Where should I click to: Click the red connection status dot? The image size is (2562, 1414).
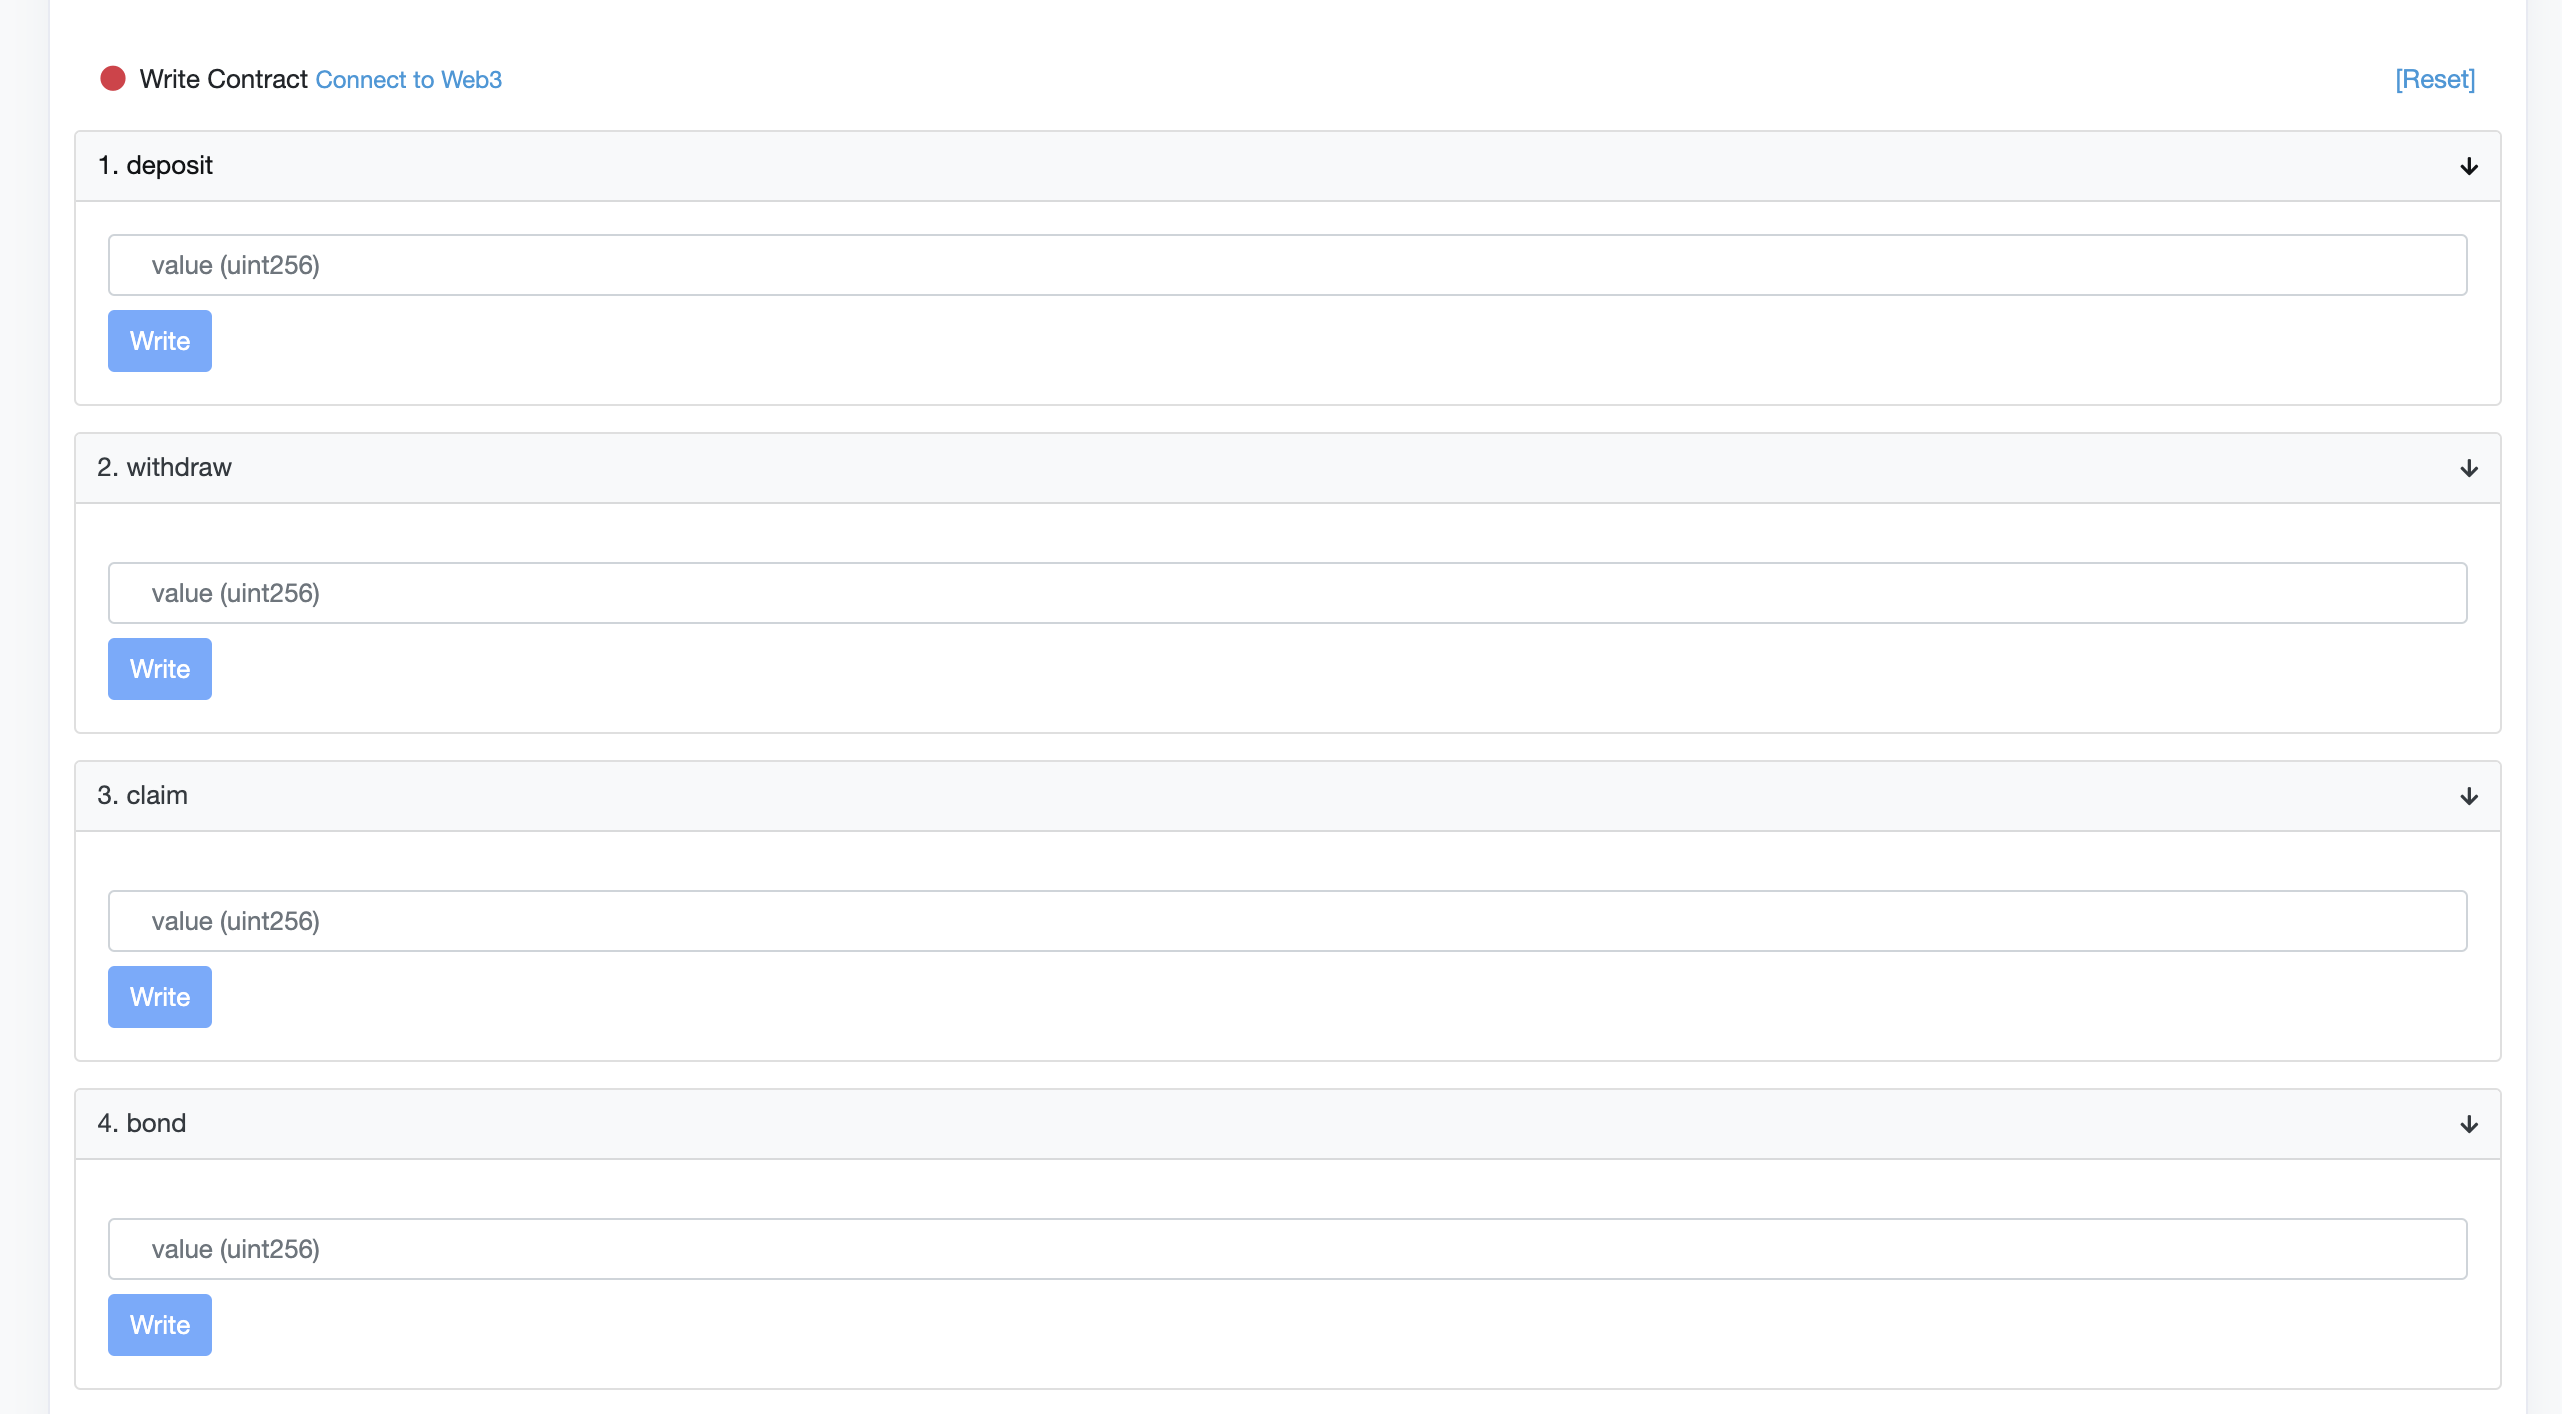(113, 79)
